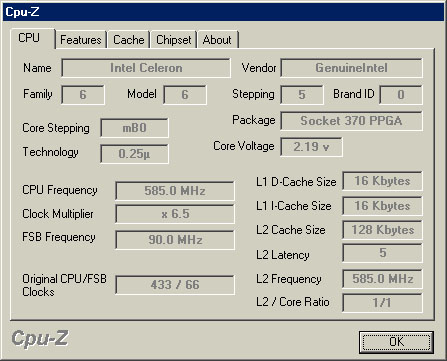The width and height of the screenshot is (447, 361).
Task: Open the Features tab
Action: tap(81, 40)
